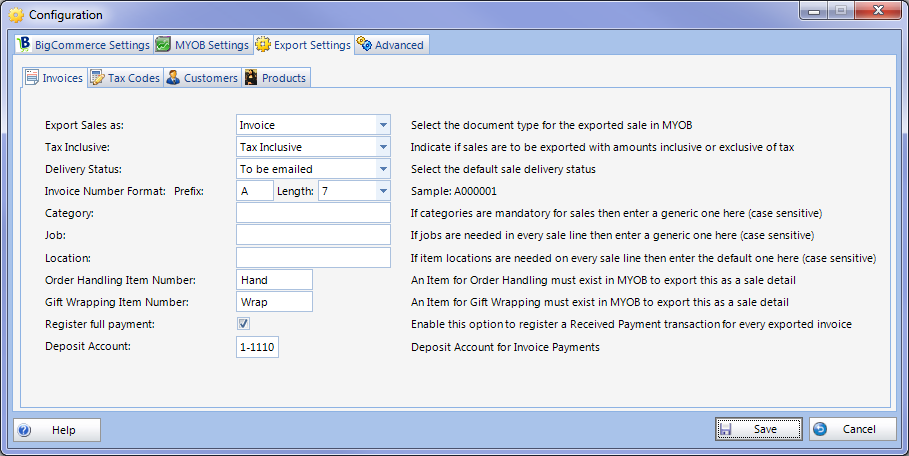The width and height of the screenshot is (909, 456).
Task: Open the BigCommerce Settings tab
Action: pyautogui.click(x=84, y=45)
